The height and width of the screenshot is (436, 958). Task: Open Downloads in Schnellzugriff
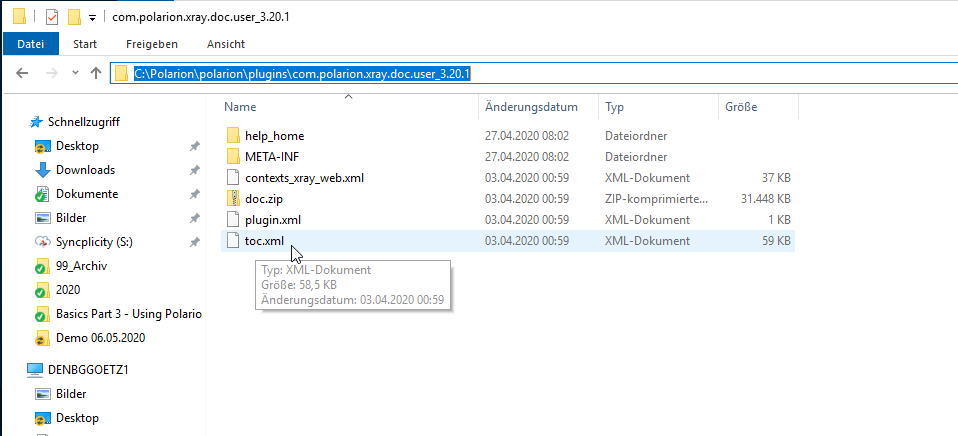click(85, 170)
